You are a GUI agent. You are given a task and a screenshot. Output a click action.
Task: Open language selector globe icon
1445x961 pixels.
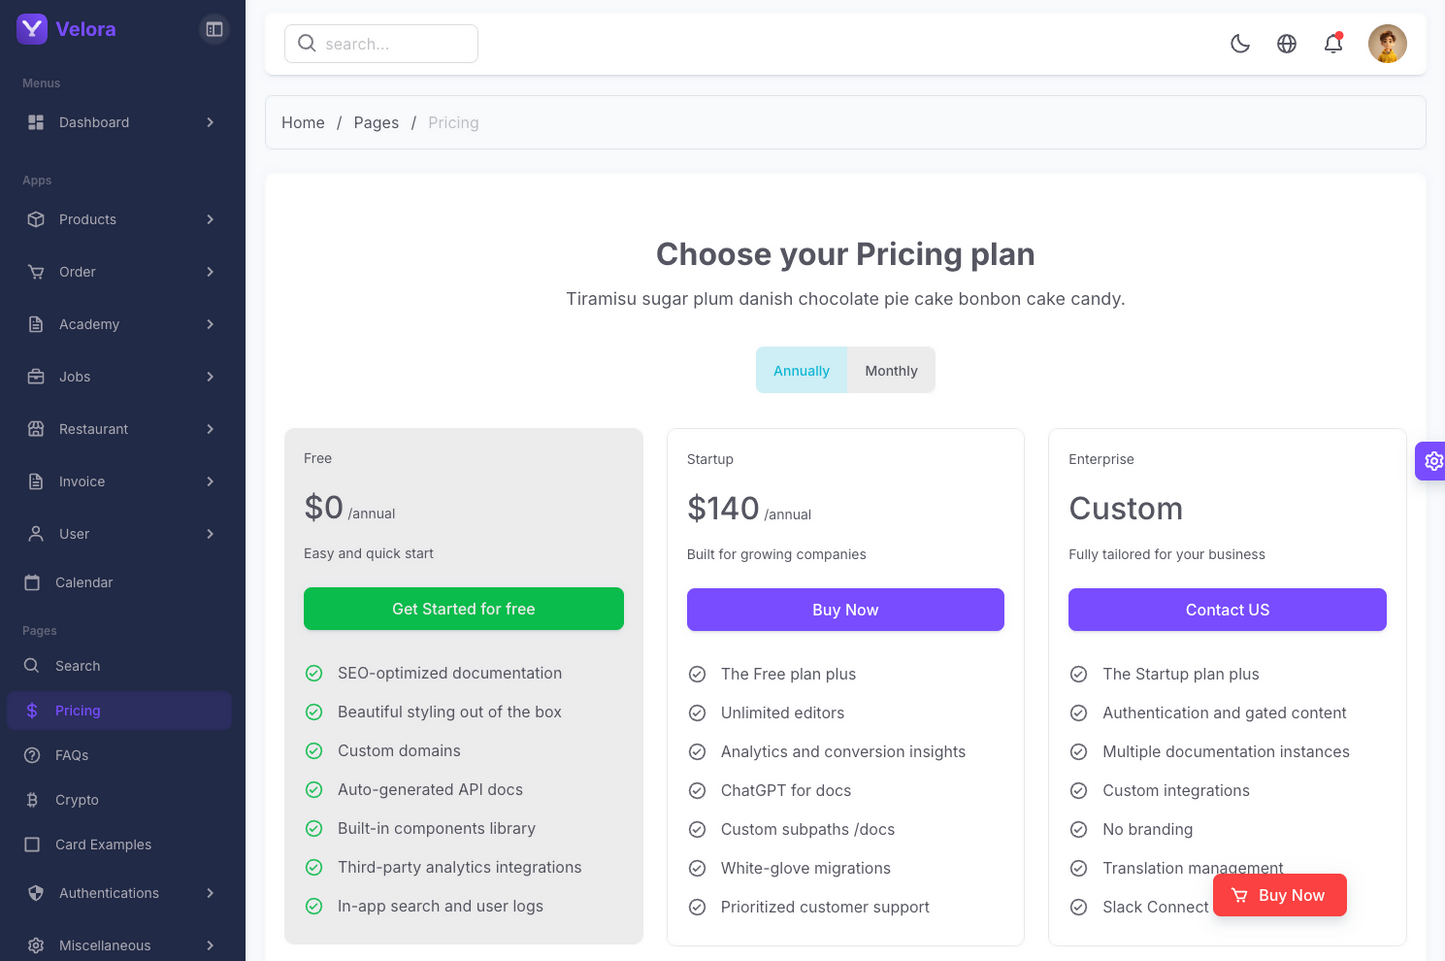pyautogui.click(x=1287, y=43)
